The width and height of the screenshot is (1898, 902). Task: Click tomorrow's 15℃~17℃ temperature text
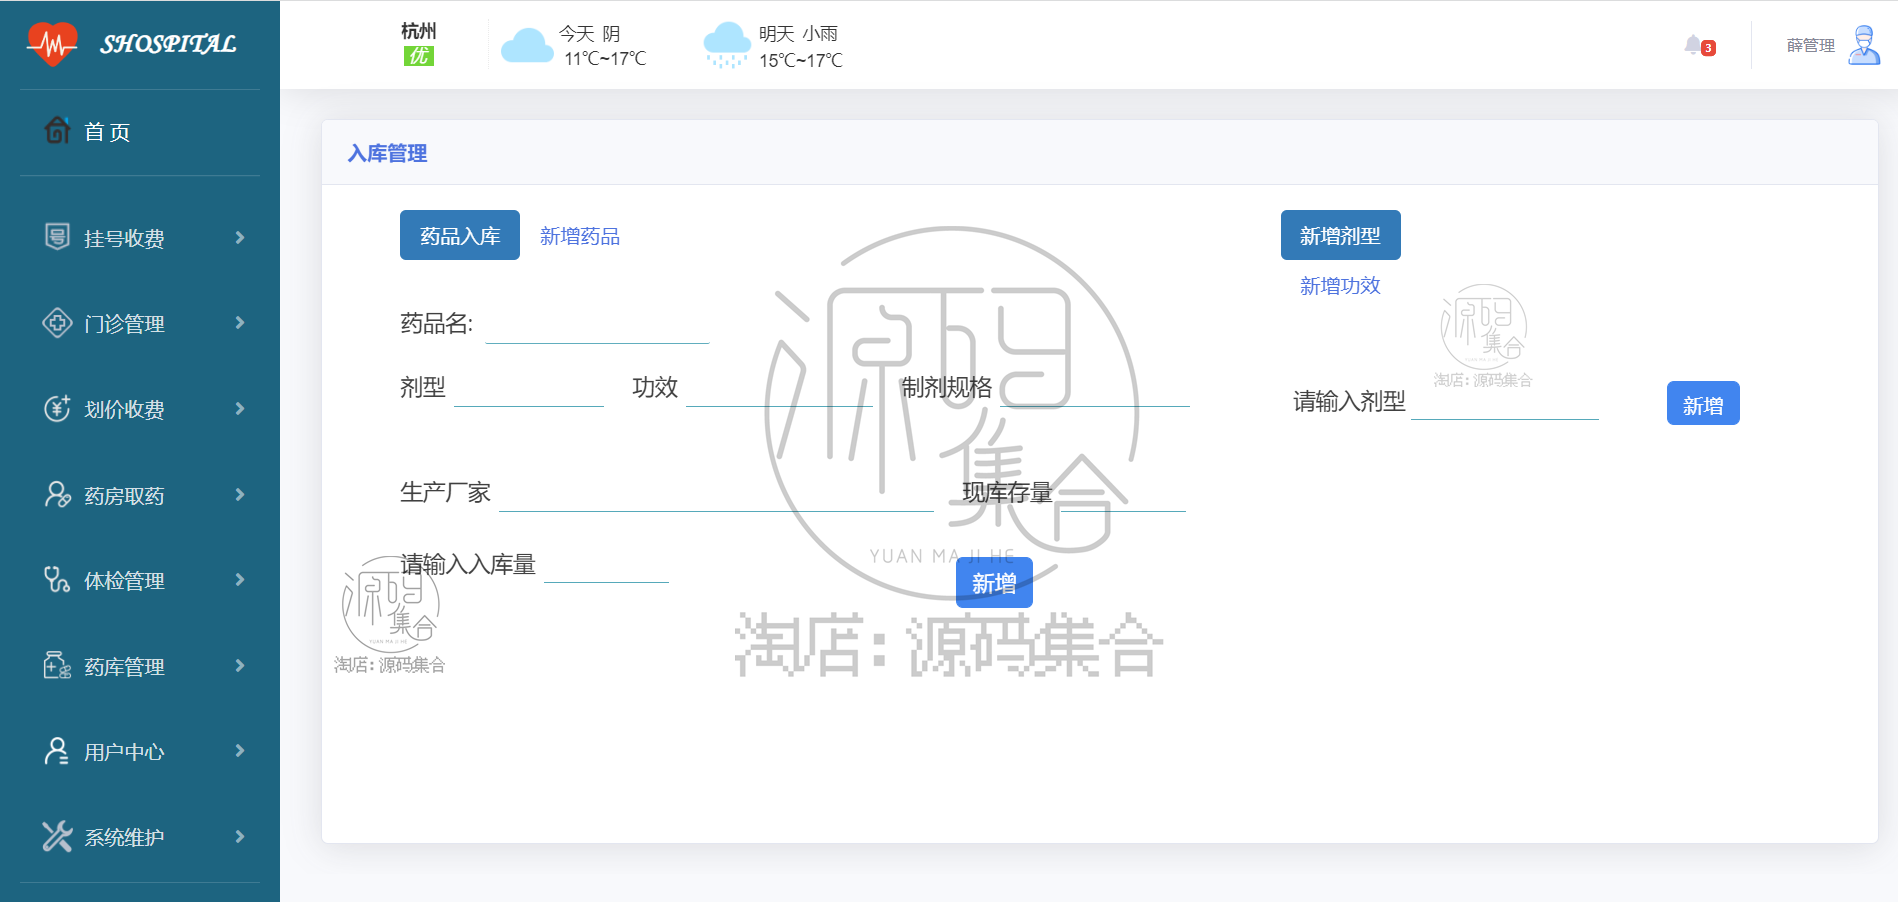[801, 61]
